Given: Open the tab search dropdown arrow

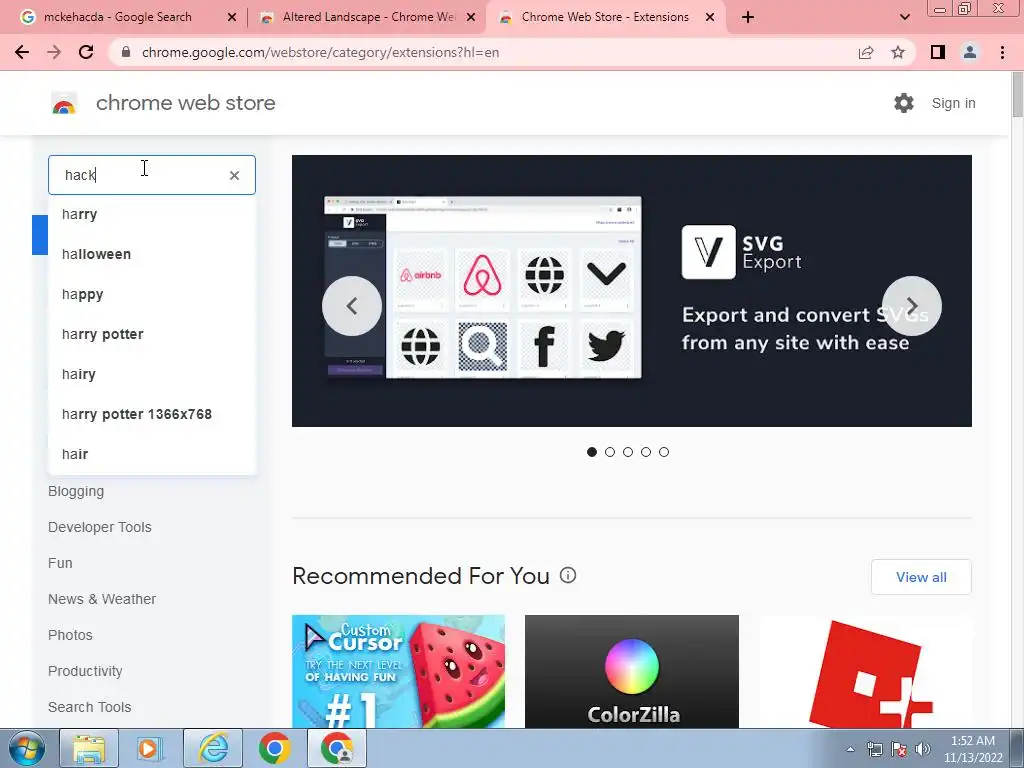Looking at the screenshot, I should (904, 17).
